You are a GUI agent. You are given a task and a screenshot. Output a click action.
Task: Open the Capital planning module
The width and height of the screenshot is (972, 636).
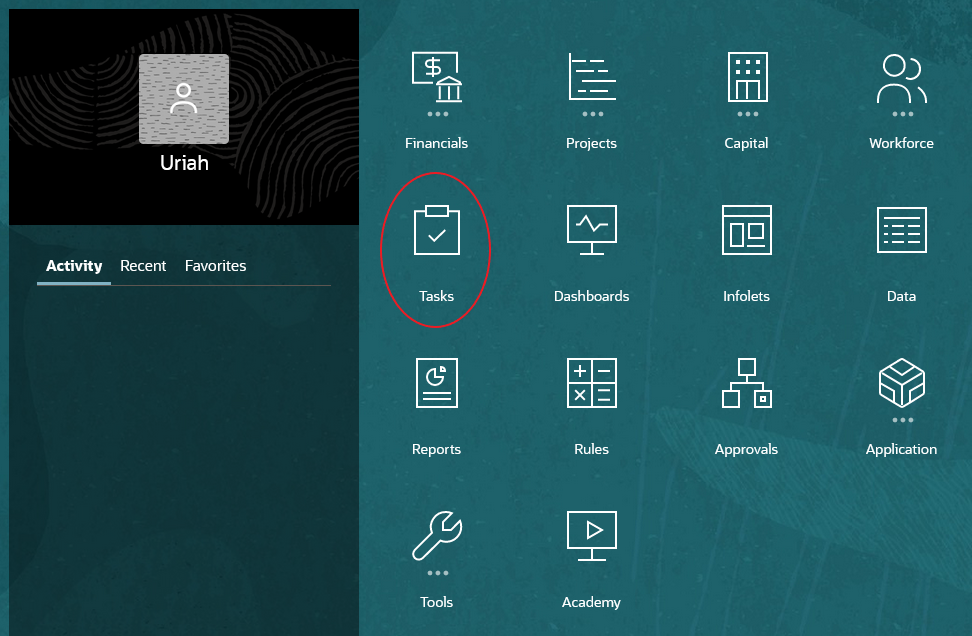pos(746,77)
